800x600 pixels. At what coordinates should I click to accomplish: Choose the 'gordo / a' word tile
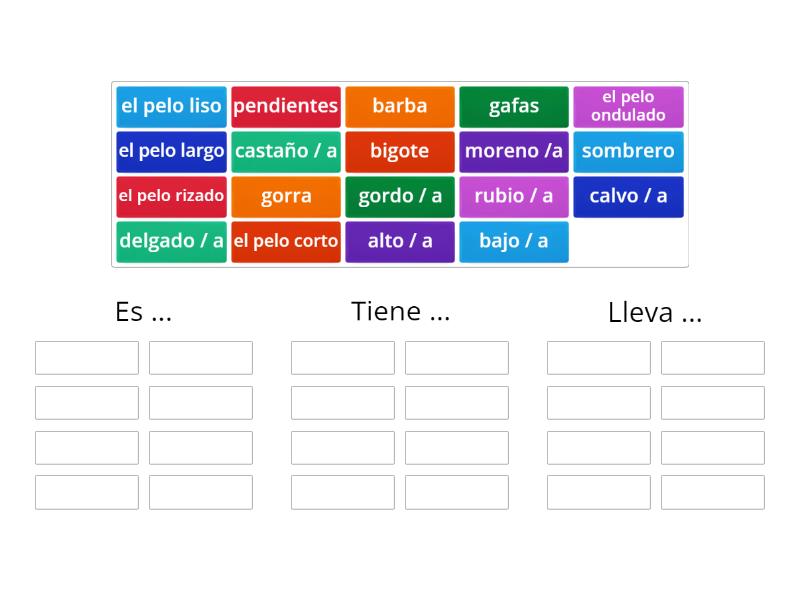click(400, 196)
